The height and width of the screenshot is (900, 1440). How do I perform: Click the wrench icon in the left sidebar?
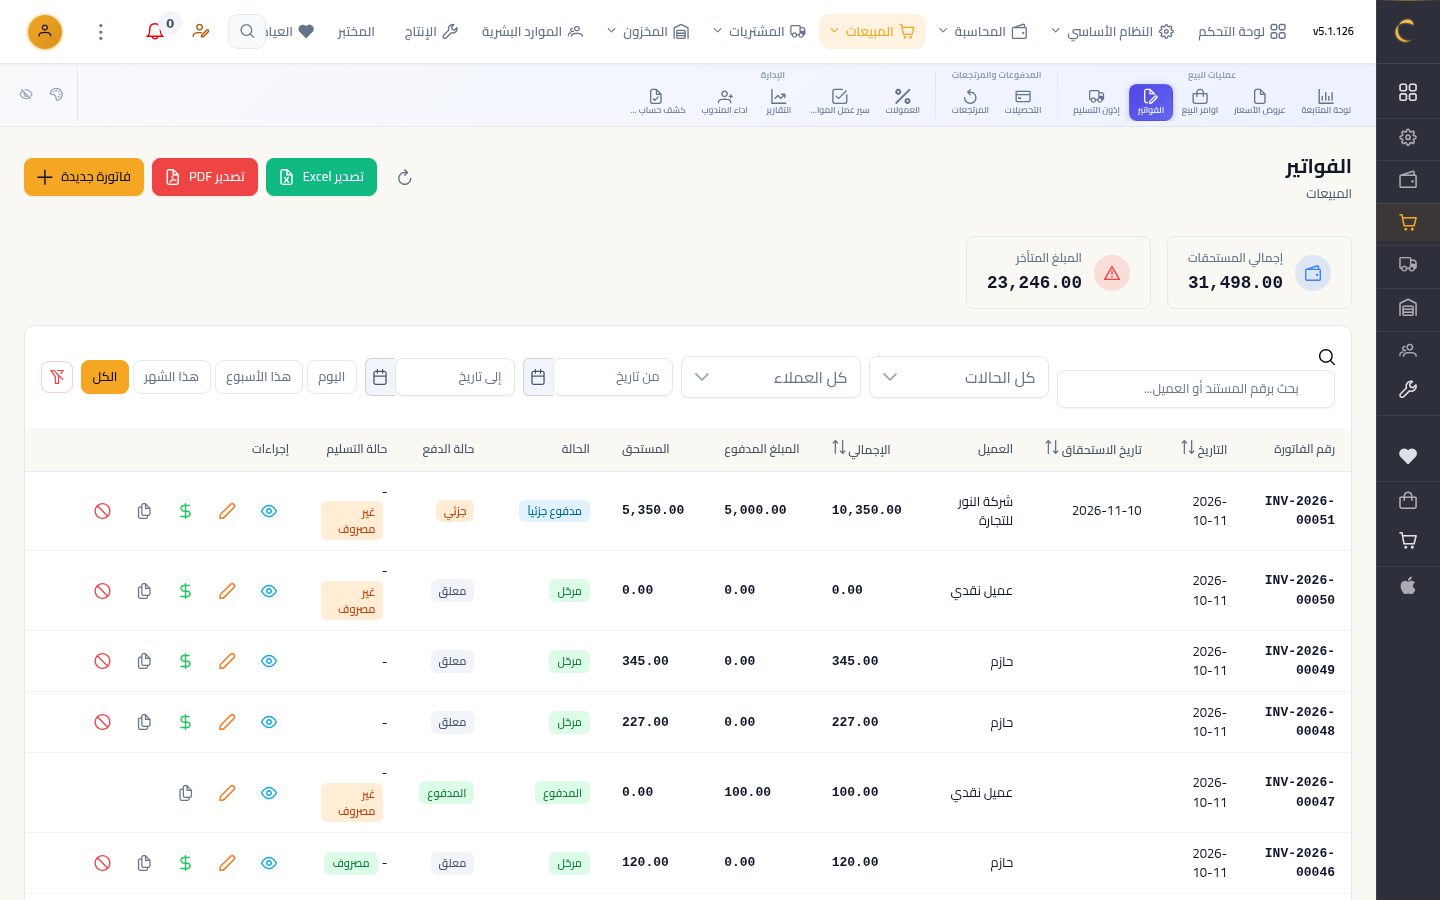tap(1408, 390)
